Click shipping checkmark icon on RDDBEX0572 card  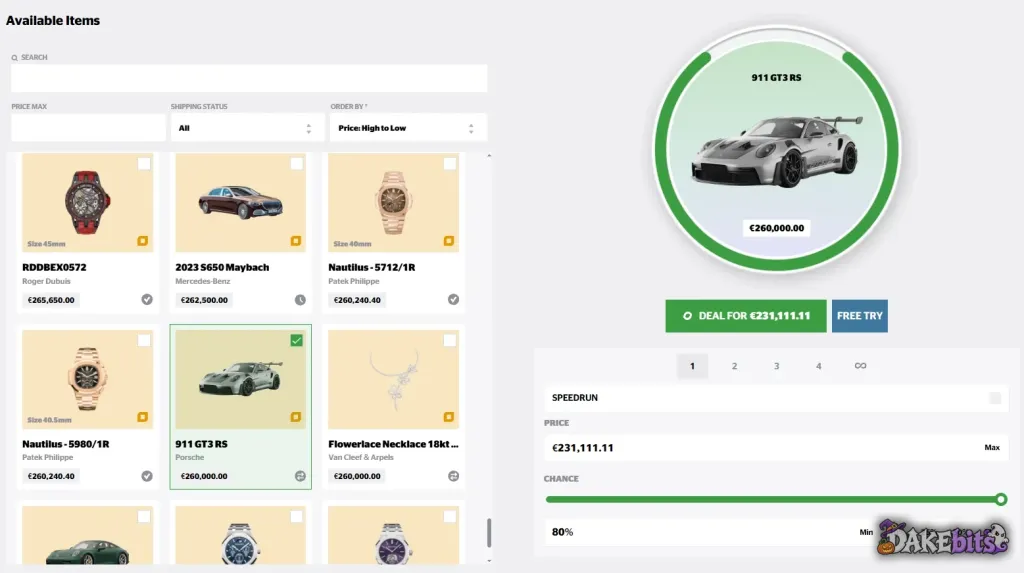click(x=147, y=299)
